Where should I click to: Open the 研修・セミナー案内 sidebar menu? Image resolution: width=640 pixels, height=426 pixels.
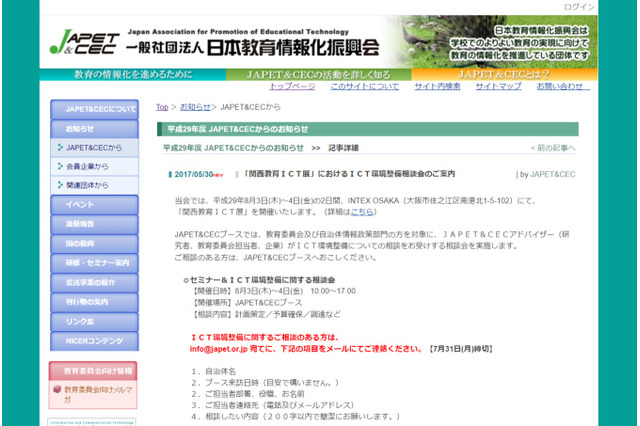tap(94, 263)
